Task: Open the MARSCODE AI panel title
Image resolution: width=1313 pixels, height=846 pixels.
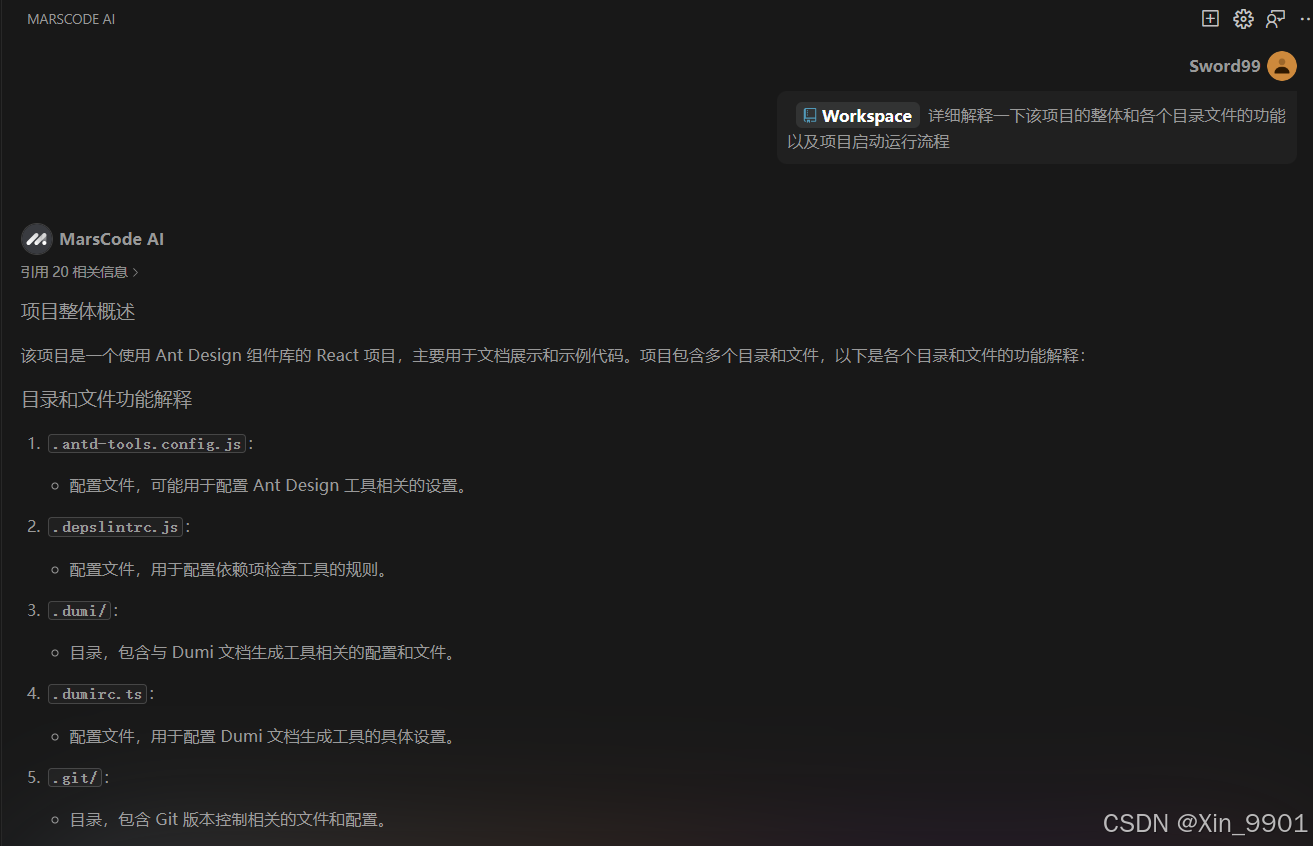Action: coord(71,18)
